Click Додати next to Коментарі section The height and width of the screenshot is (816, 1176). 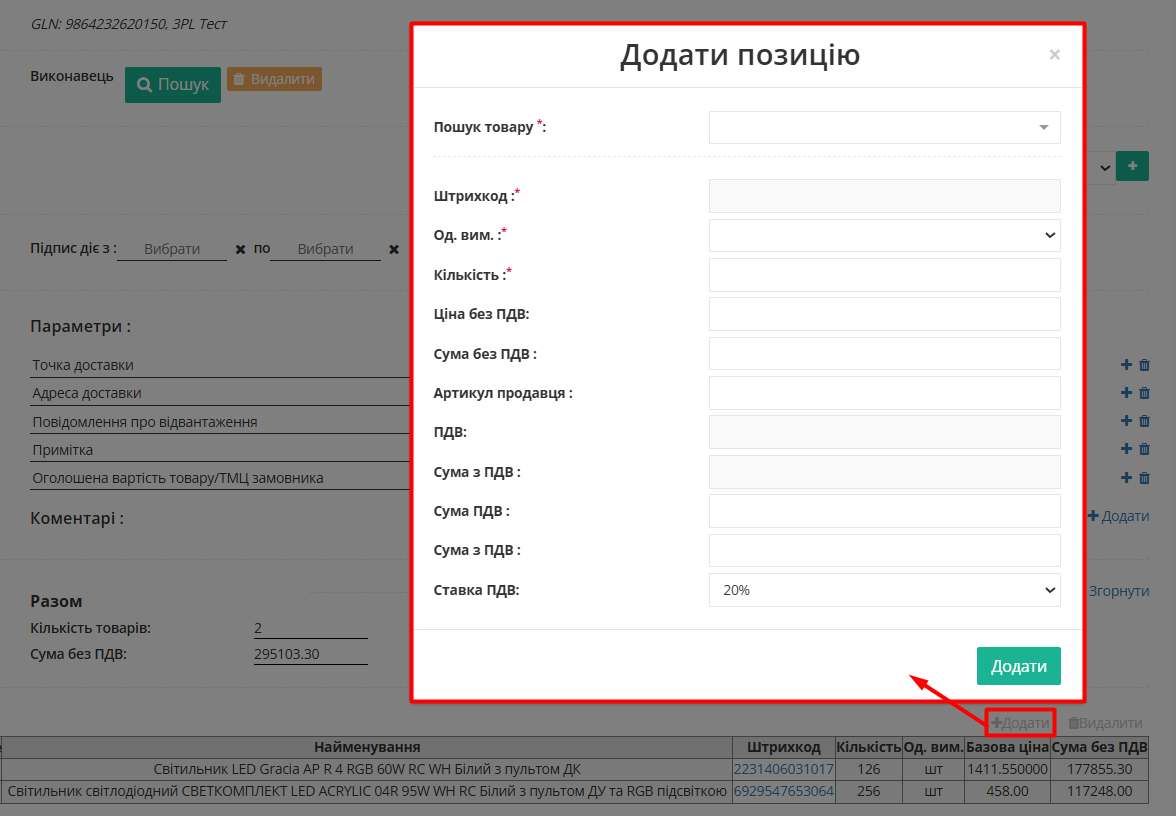click(x=1118, y=515)
